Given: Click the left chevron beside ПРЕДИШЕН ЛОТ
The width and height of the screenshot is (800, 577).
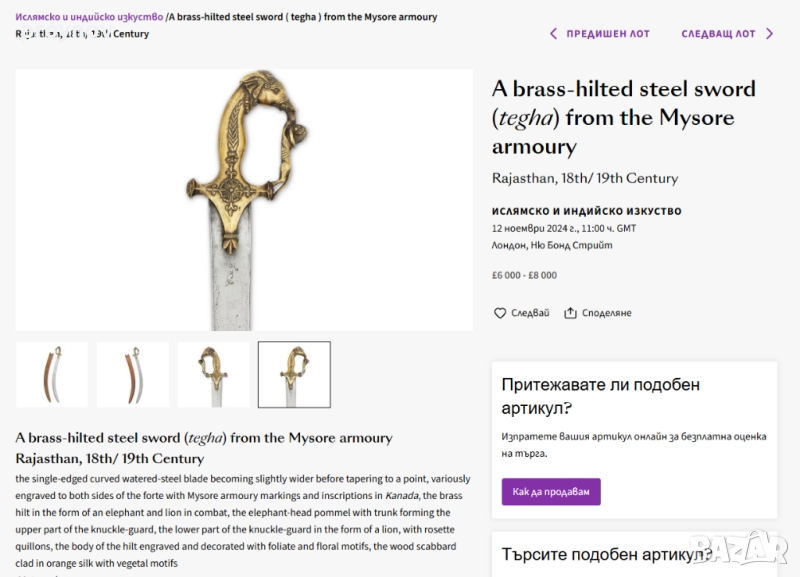Looking at the screenshot, I should (x=554, y=34).
